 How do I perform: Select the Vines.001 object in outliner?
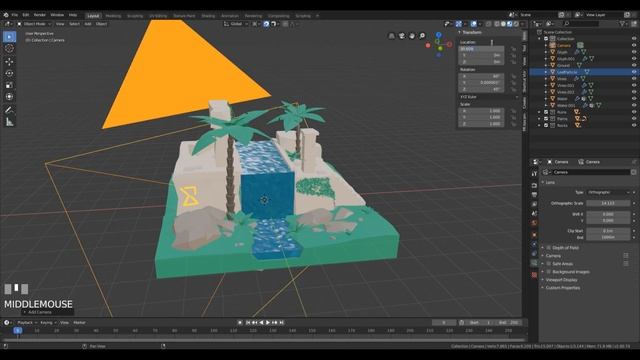tap(566, 85)
